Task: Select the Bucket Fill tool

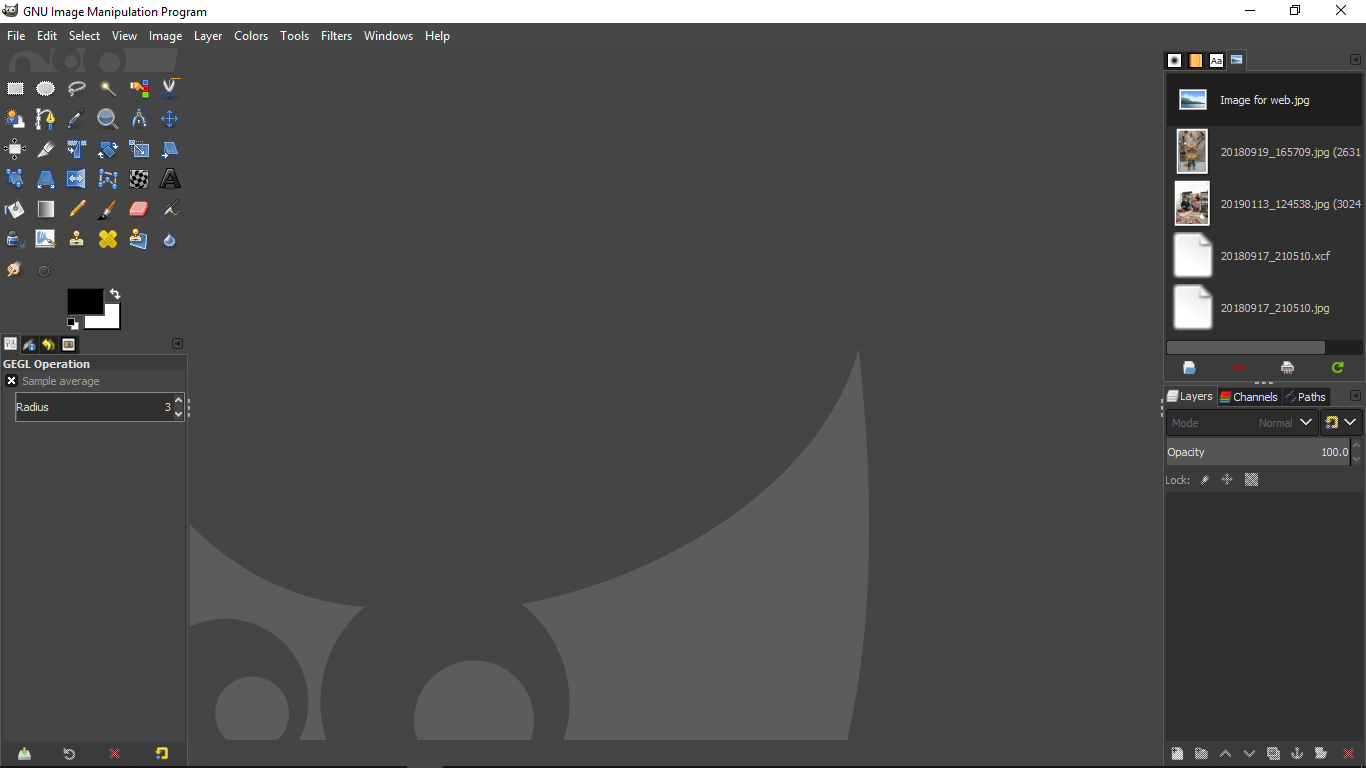Action: coord(15,209)
